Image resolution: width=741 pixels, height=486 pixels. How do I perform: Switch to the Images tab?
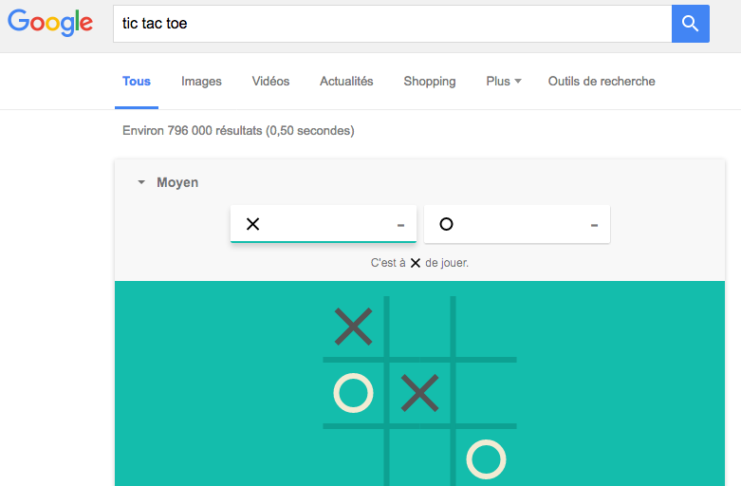coord(201,81)
